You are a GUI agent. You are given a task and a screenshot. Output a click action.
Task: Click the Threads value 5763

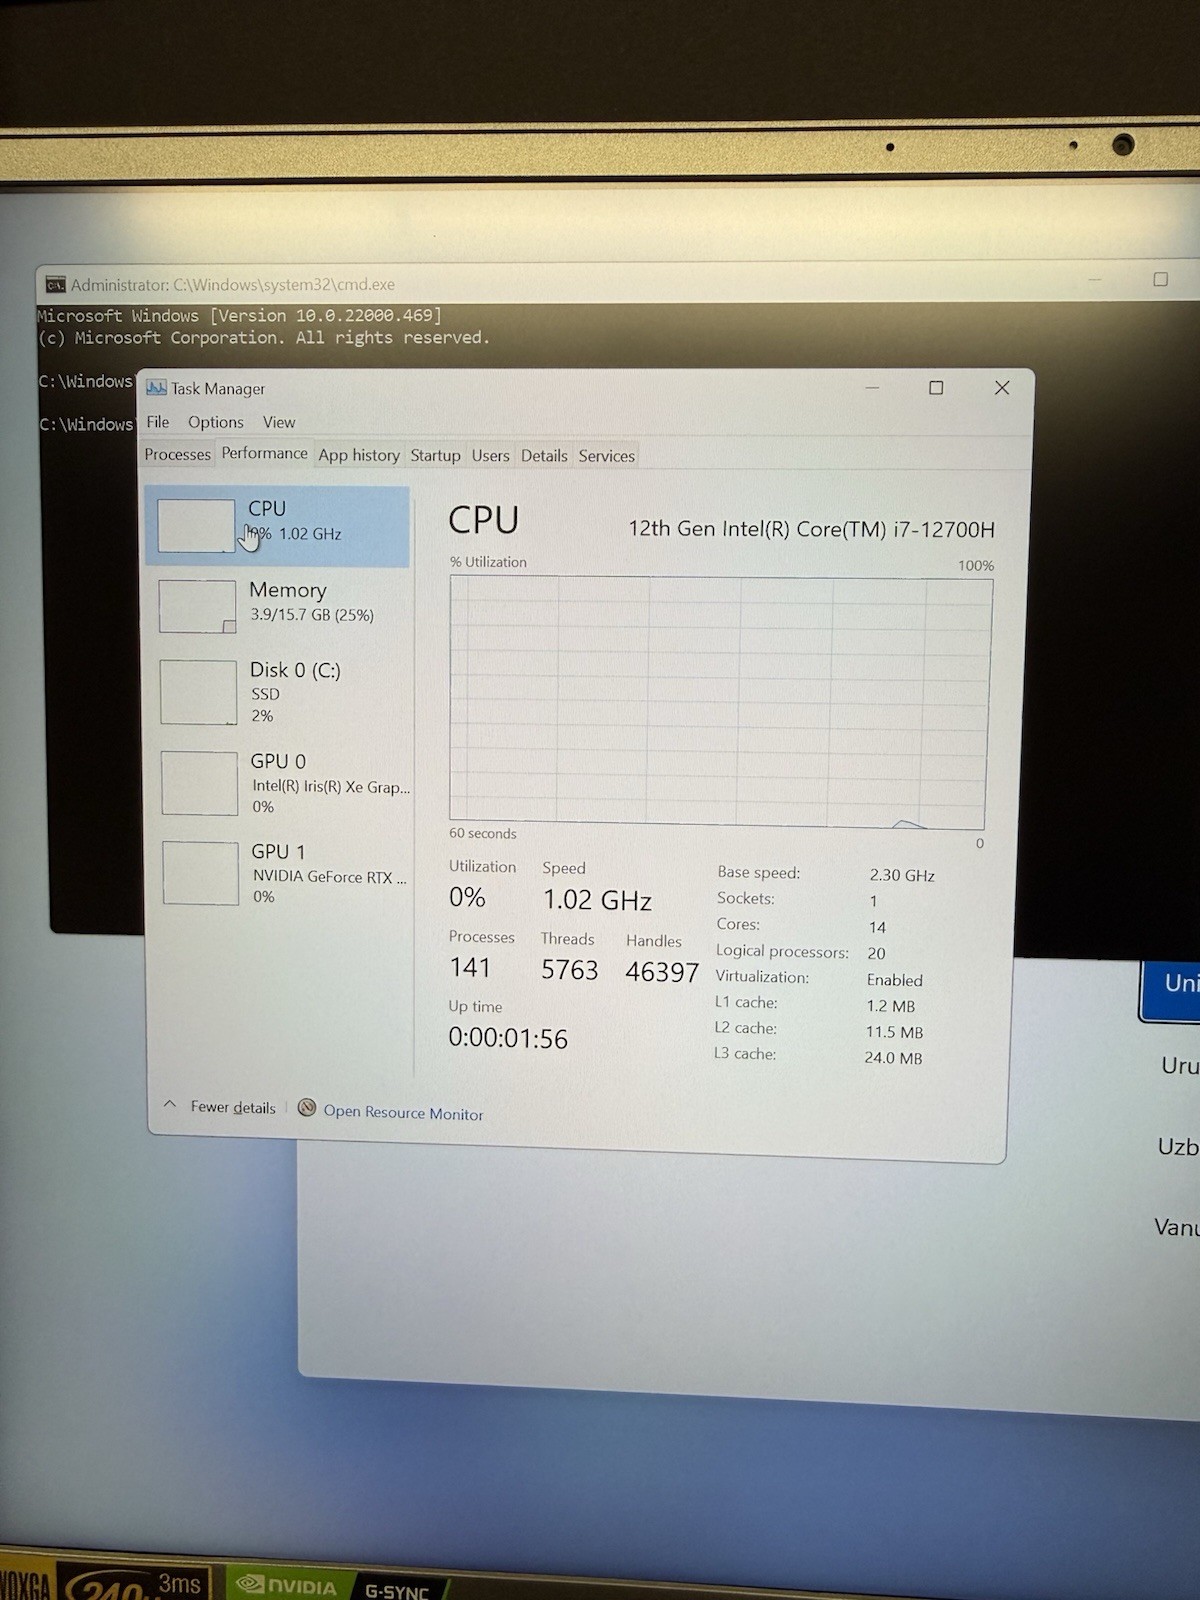pyautogui.click(x=569, y=969)
